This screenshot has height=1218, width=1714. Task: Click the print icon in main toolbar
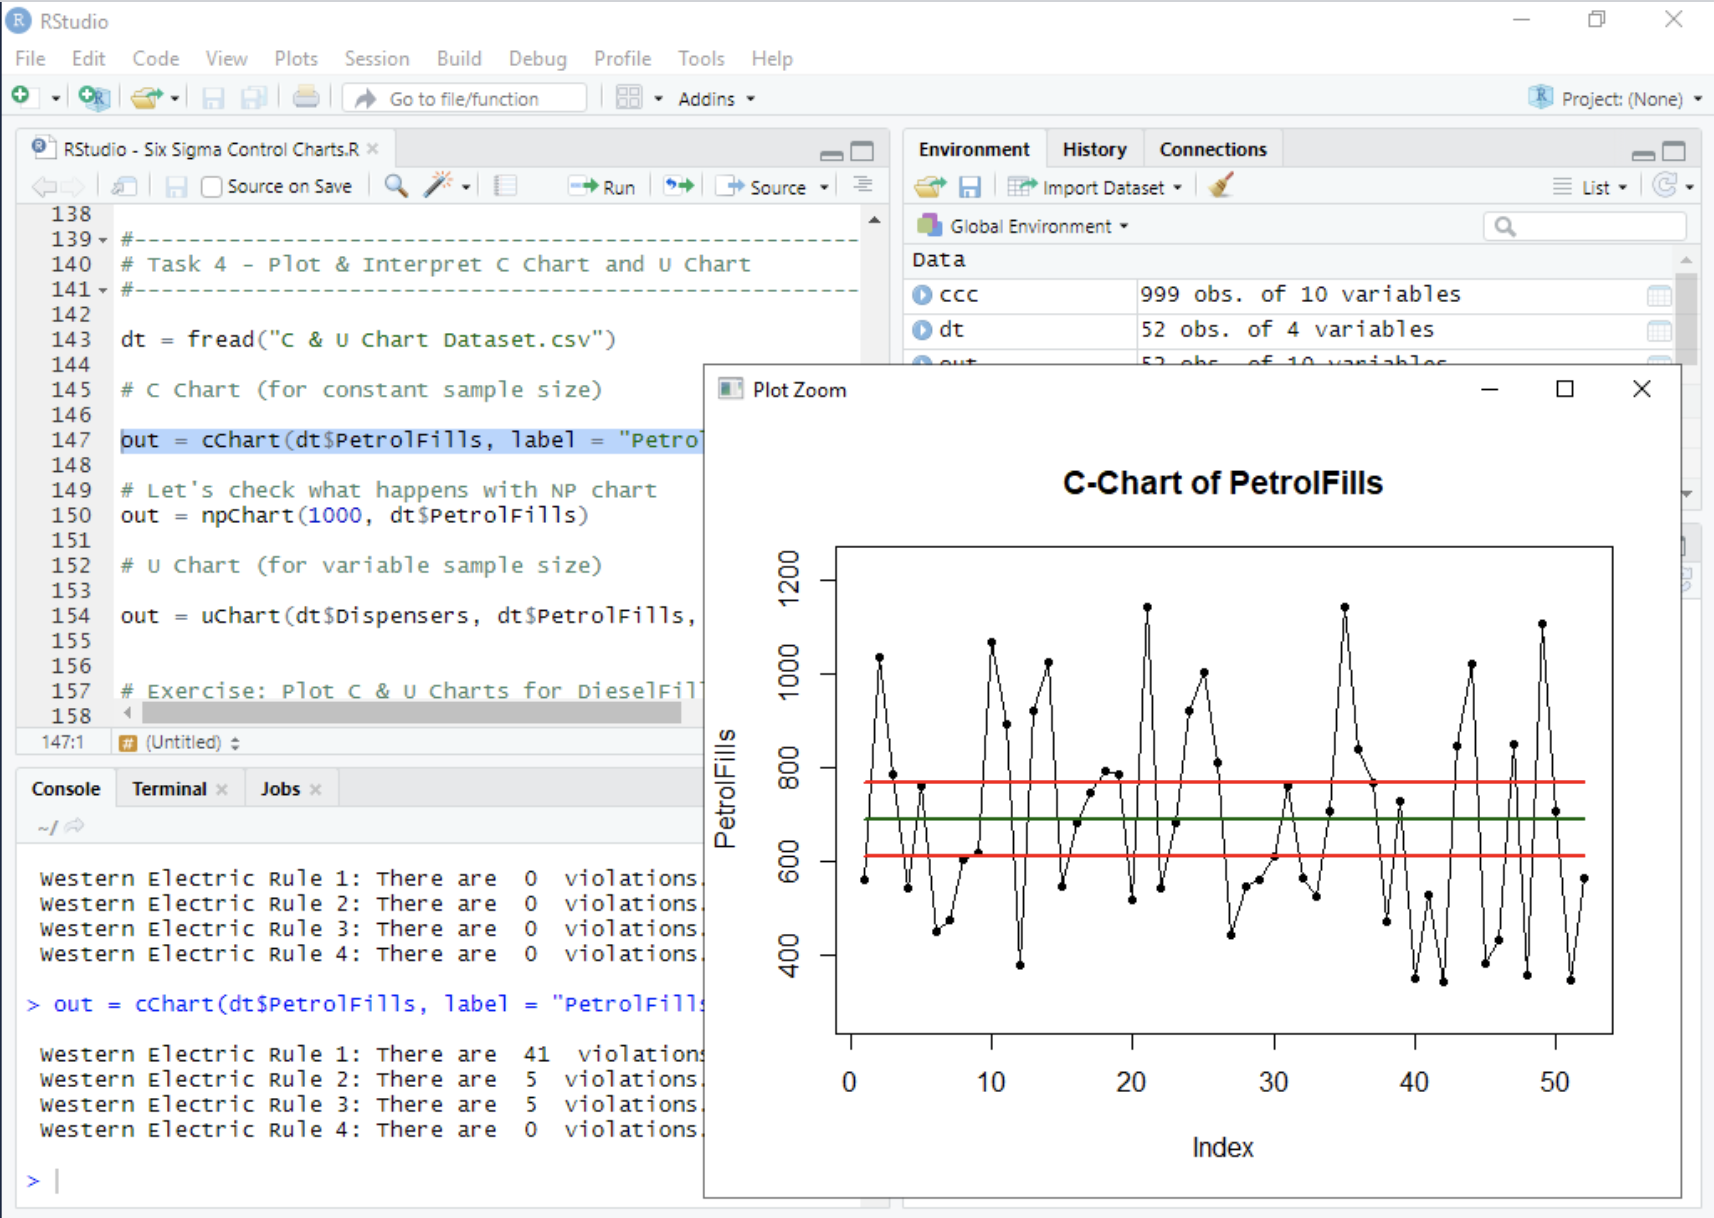click(x=306, y=98)
